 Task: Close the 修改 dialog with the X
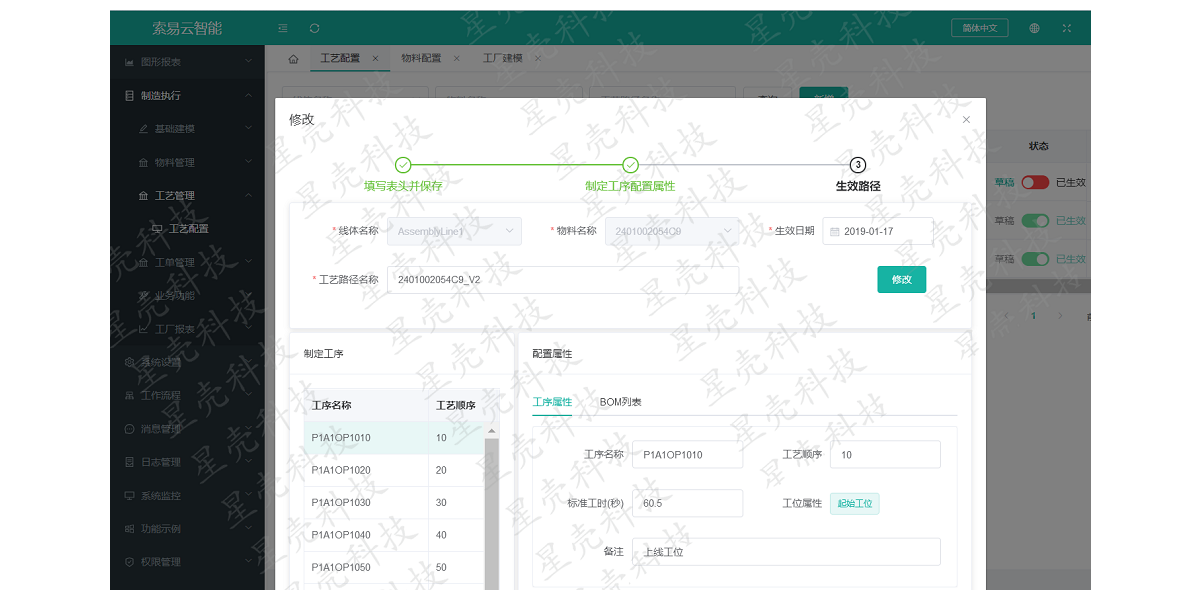pyautogui.click(x=966, y=119)
